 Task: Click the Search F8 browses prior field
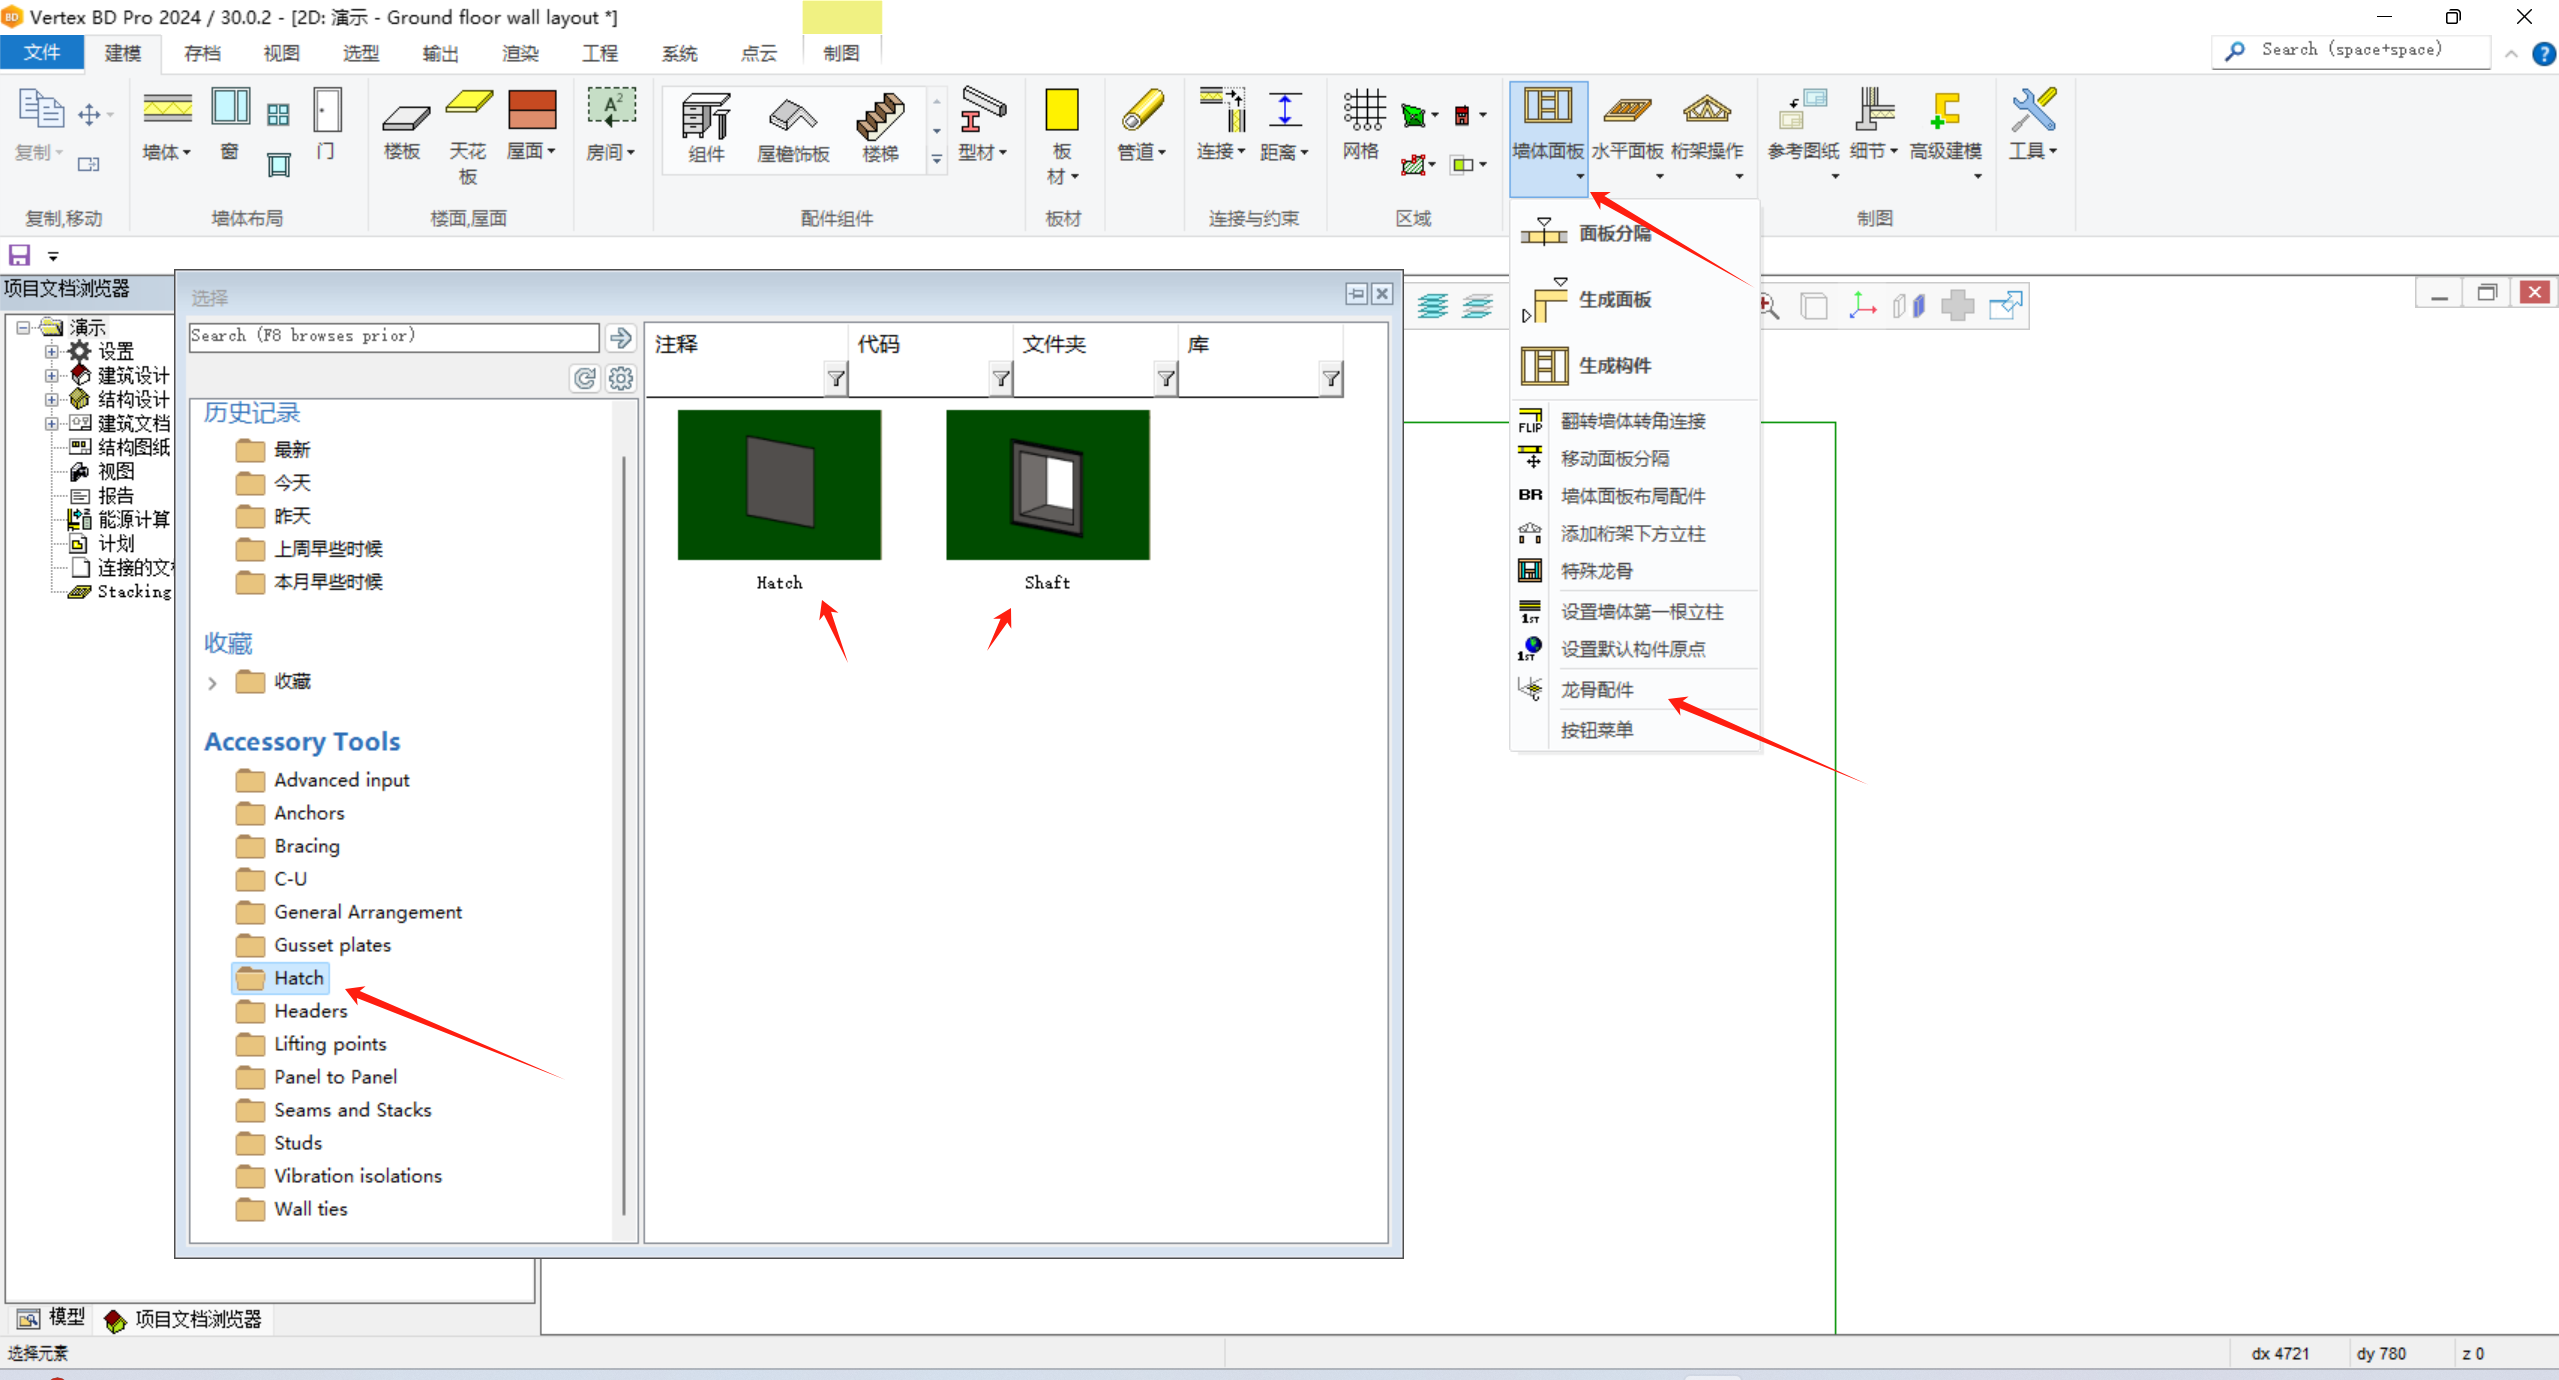coord(394,336)
